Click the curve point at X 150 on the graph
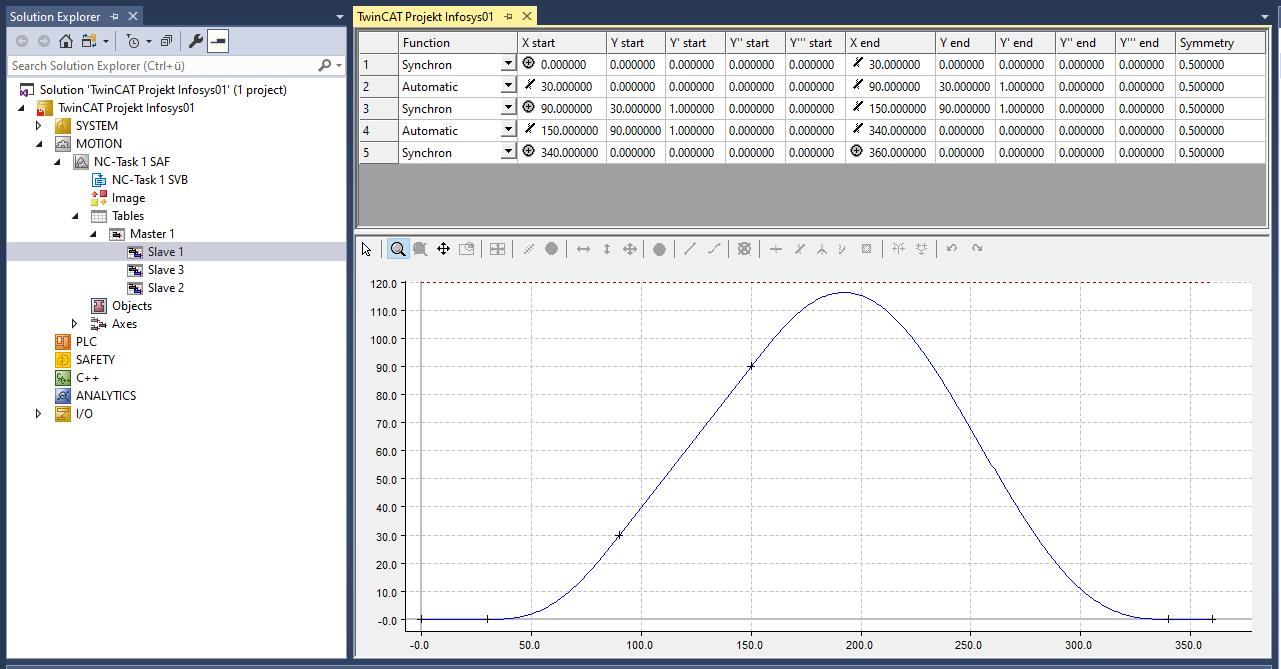 click(x=750, y=366)
